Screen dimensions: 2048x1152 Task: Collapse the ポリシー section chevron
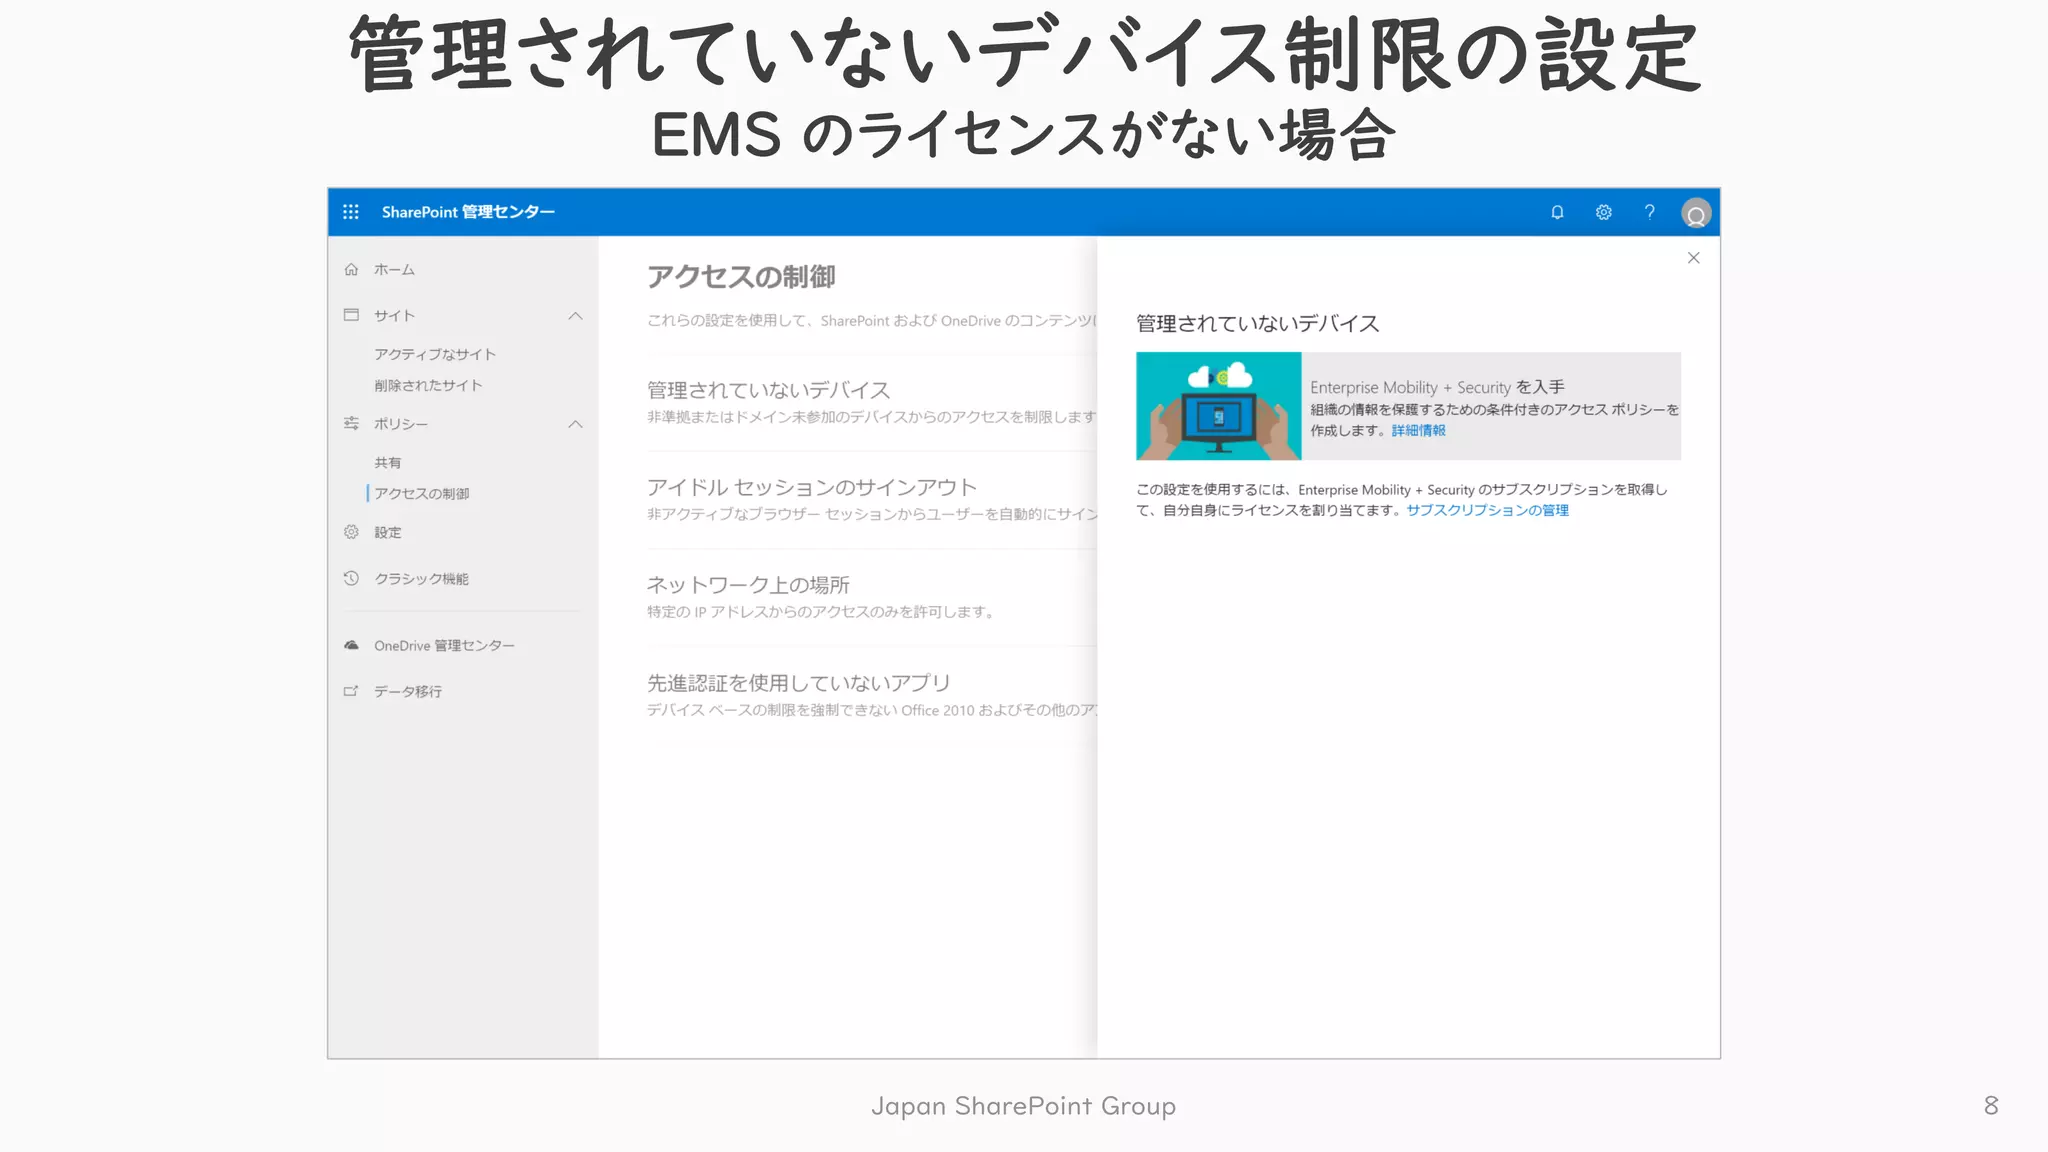point(575,424)
